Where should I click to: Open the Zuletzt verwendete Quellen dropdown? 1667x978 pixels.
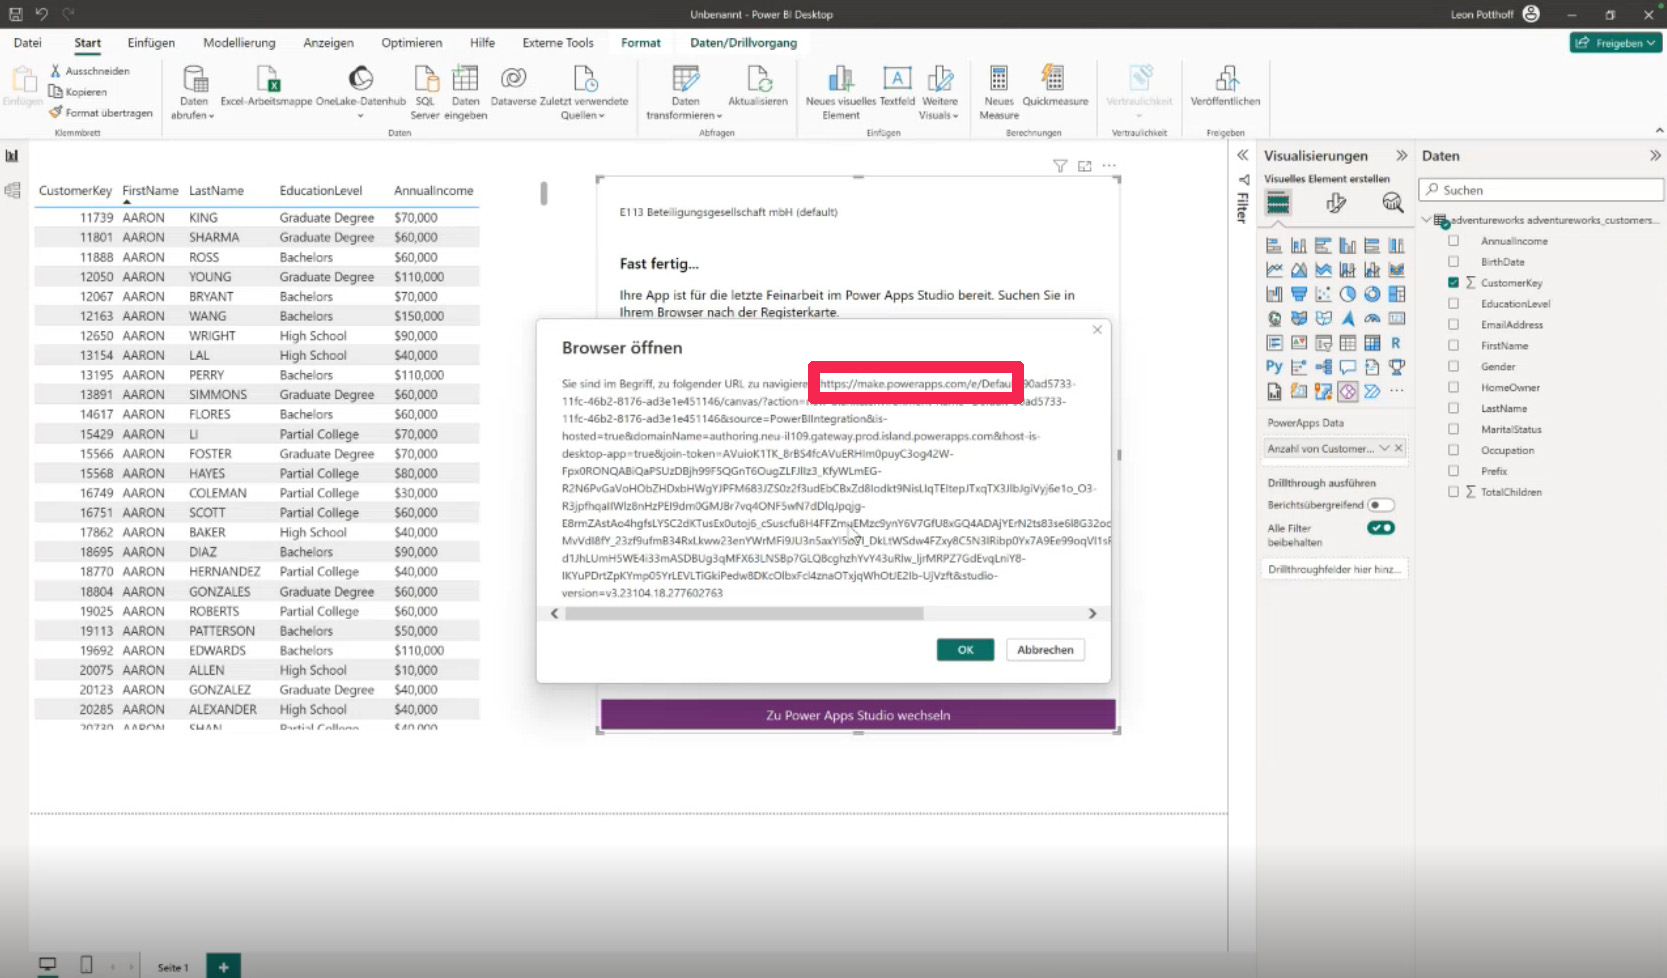coord(584,93)
